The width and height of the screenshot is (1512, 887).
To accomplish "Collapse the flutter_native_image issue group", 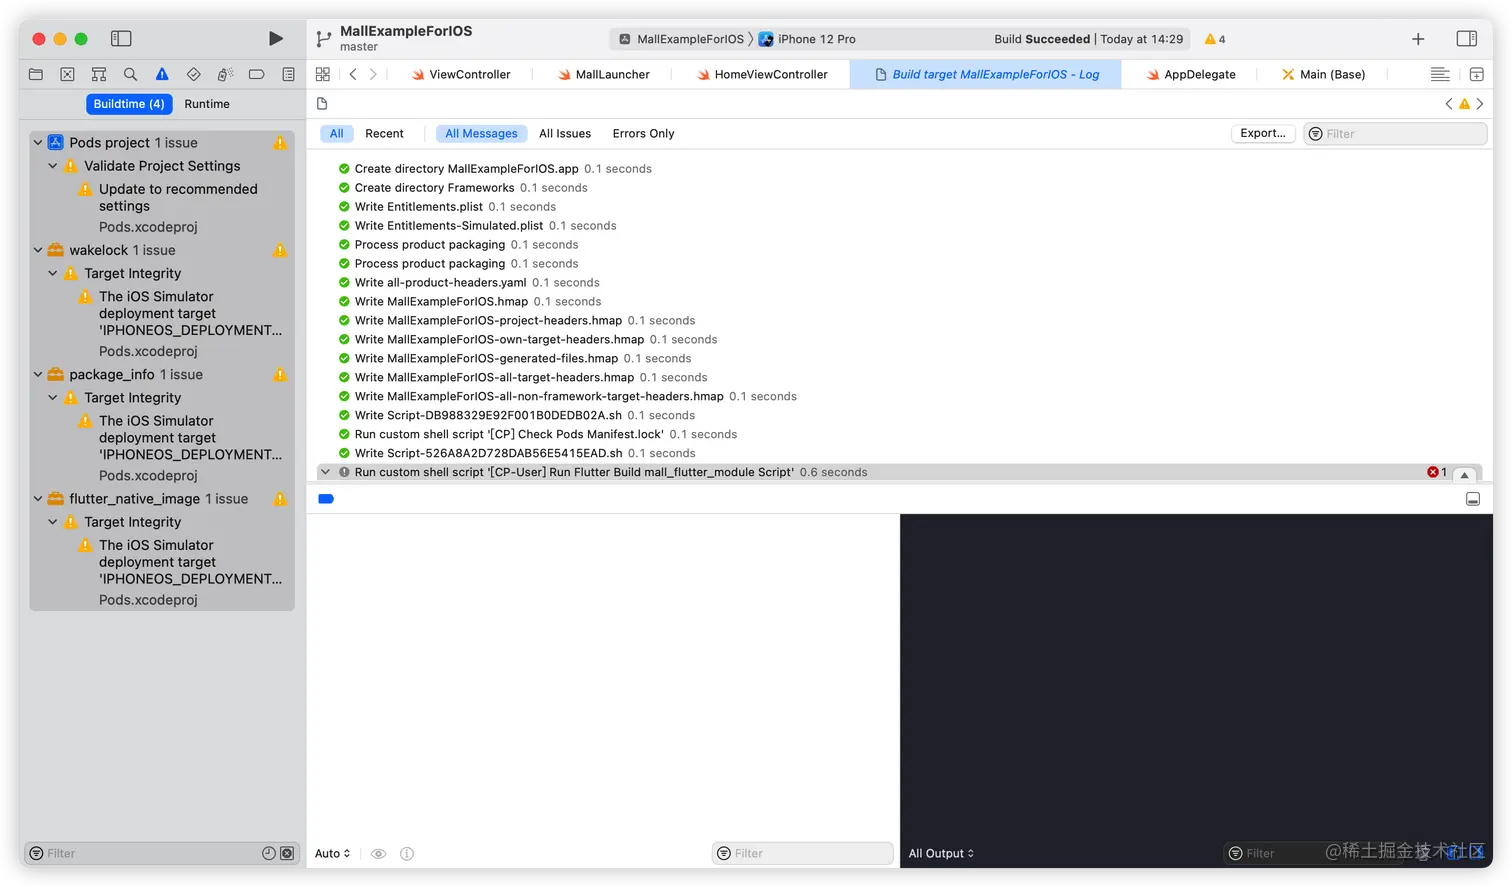I will click(38, 498).
